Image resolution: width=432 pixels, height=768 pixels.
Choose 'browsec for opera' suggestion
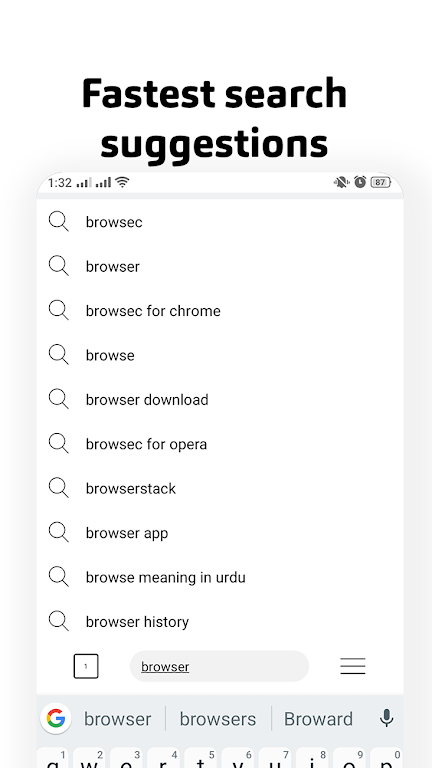pos(220,444)
